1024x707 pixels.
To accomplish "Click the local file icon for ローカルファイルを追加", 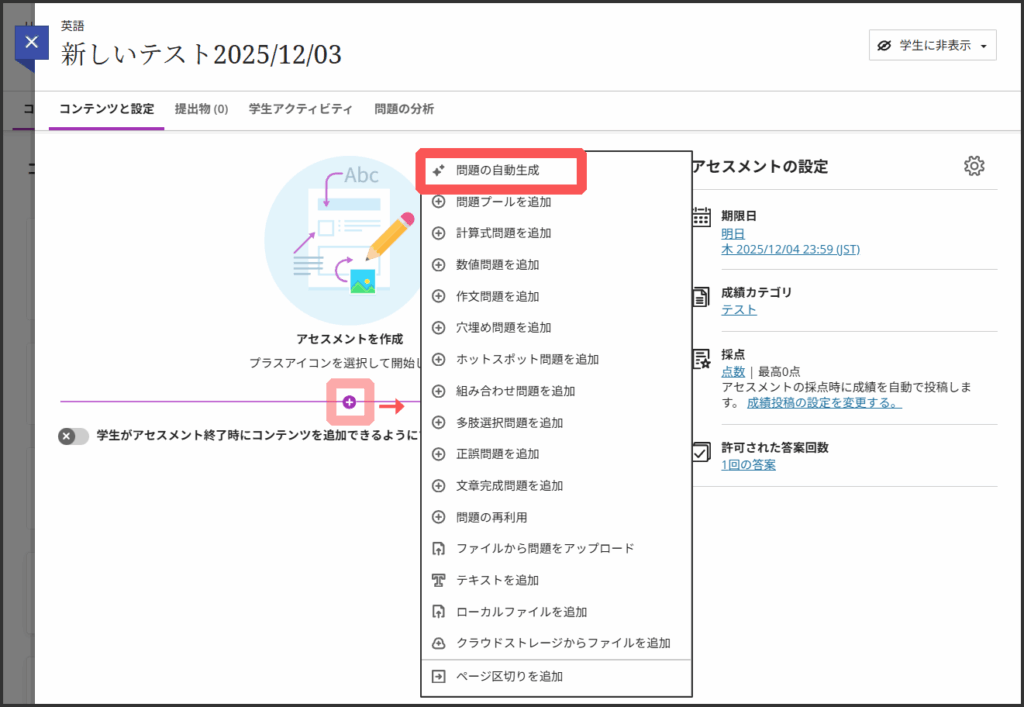I will (x=438, y=612).
